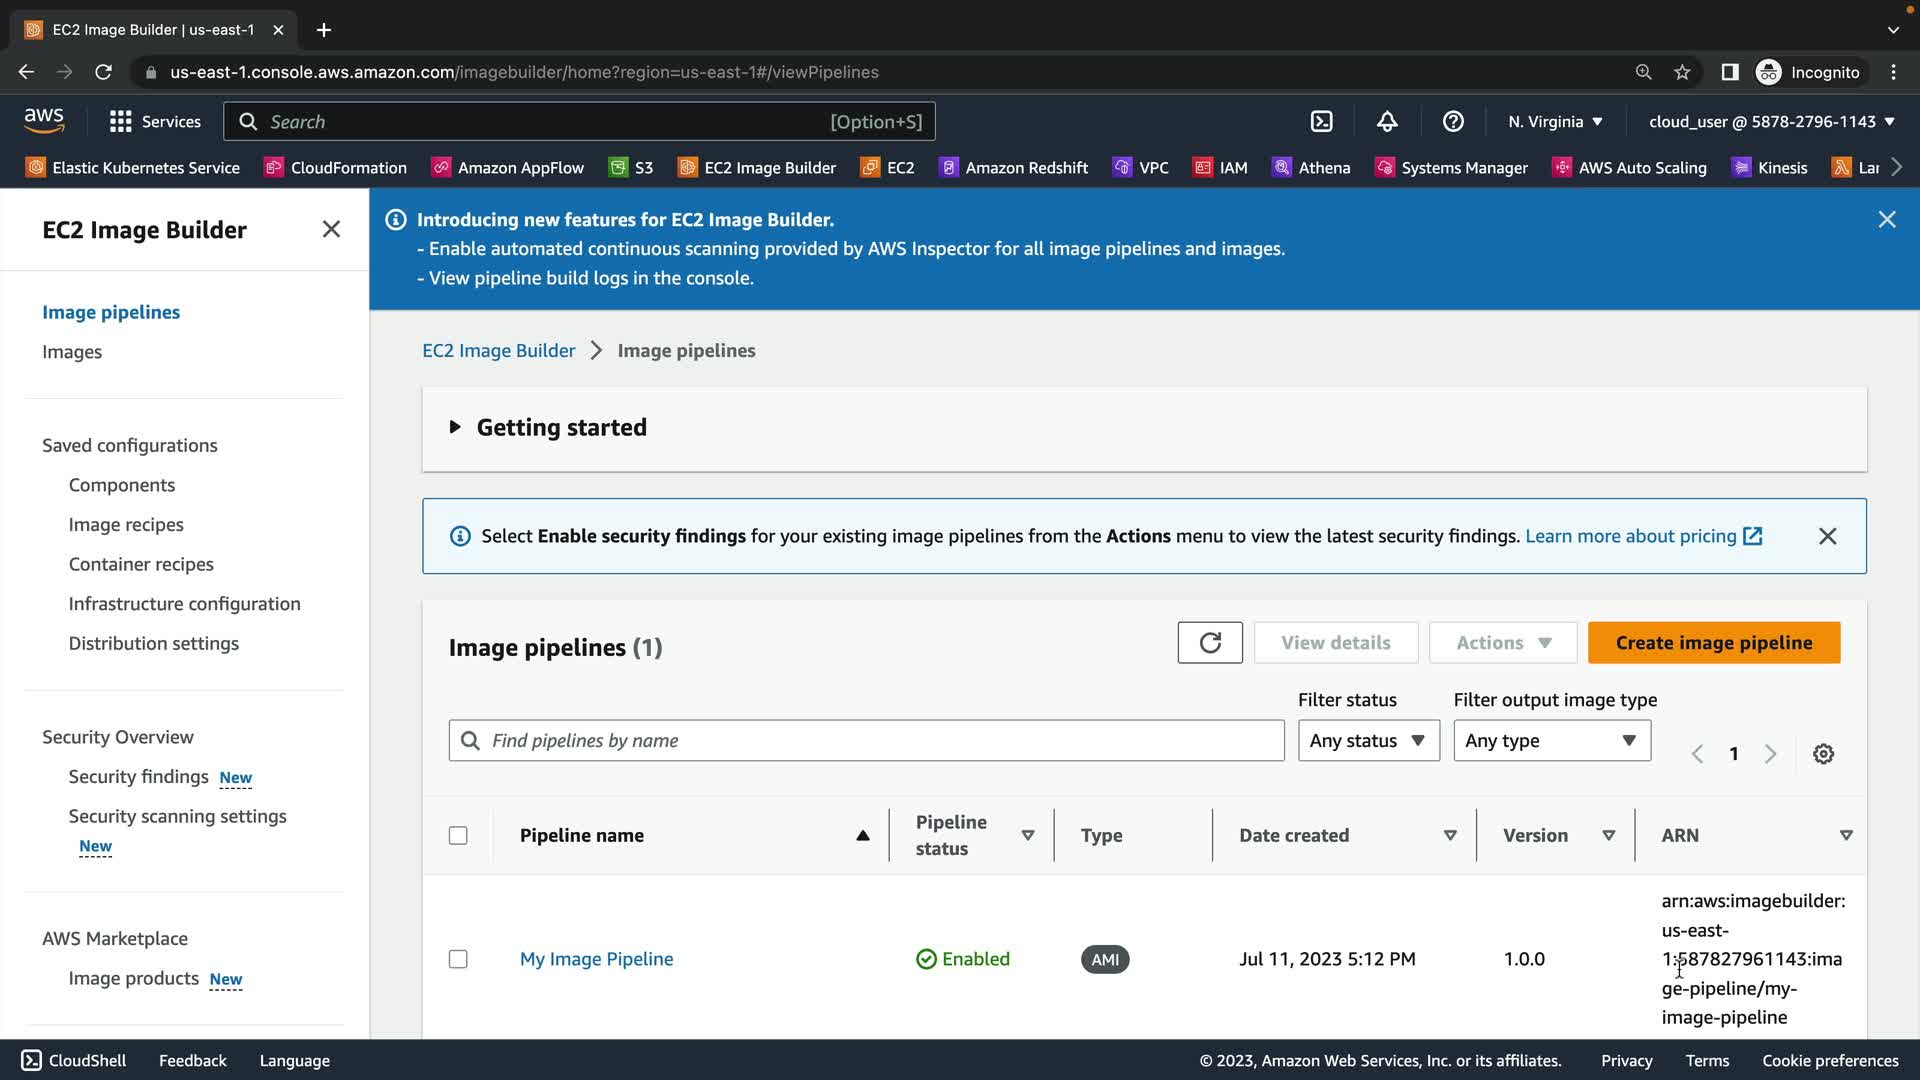Open the Athena shortcut in favorites bar
1920x1080 pixels.
point(1311,168)
